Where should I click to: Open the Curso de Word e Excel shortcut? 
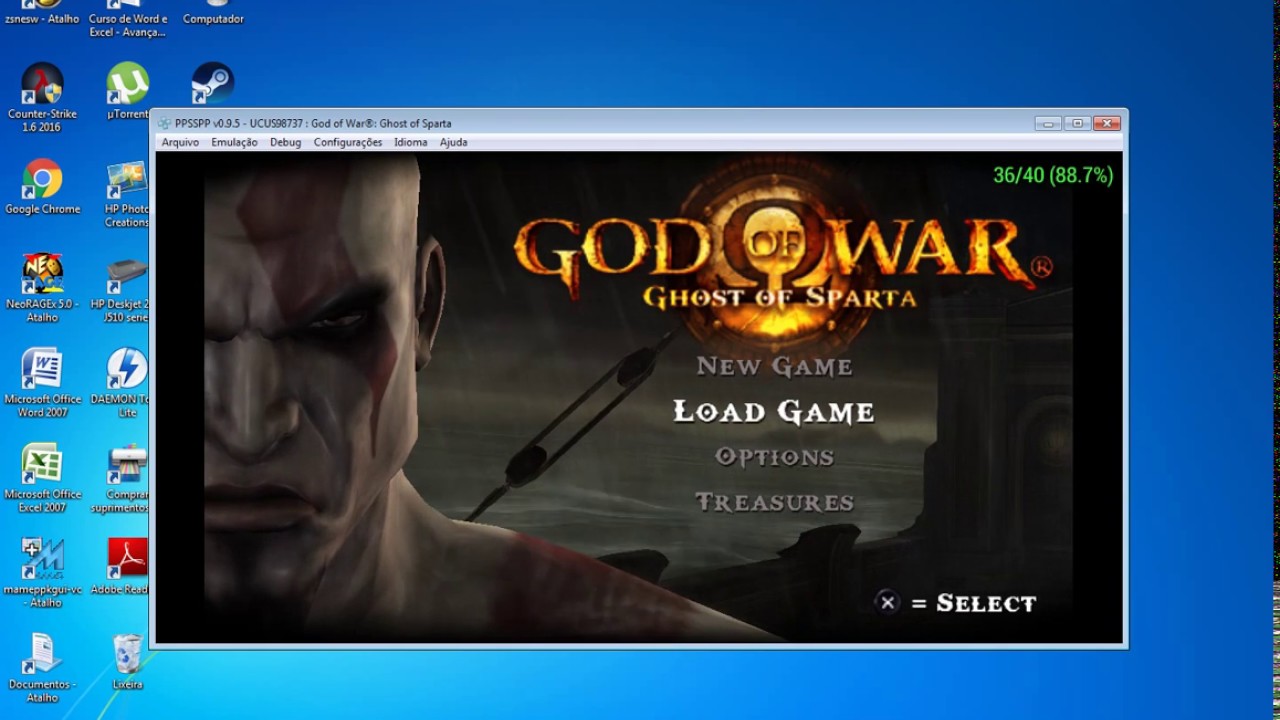[x=128, y=19]
